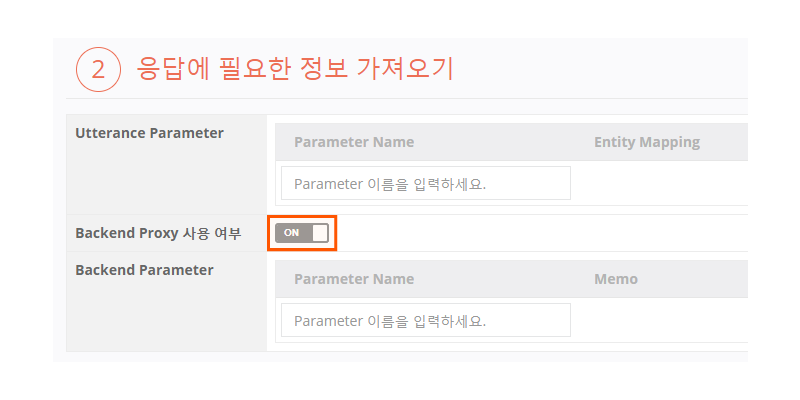The height and width of the screenshot is (400, 800).
Task: Click the Backend Proxy 사용 여부 label
Action: pos(158,233)
